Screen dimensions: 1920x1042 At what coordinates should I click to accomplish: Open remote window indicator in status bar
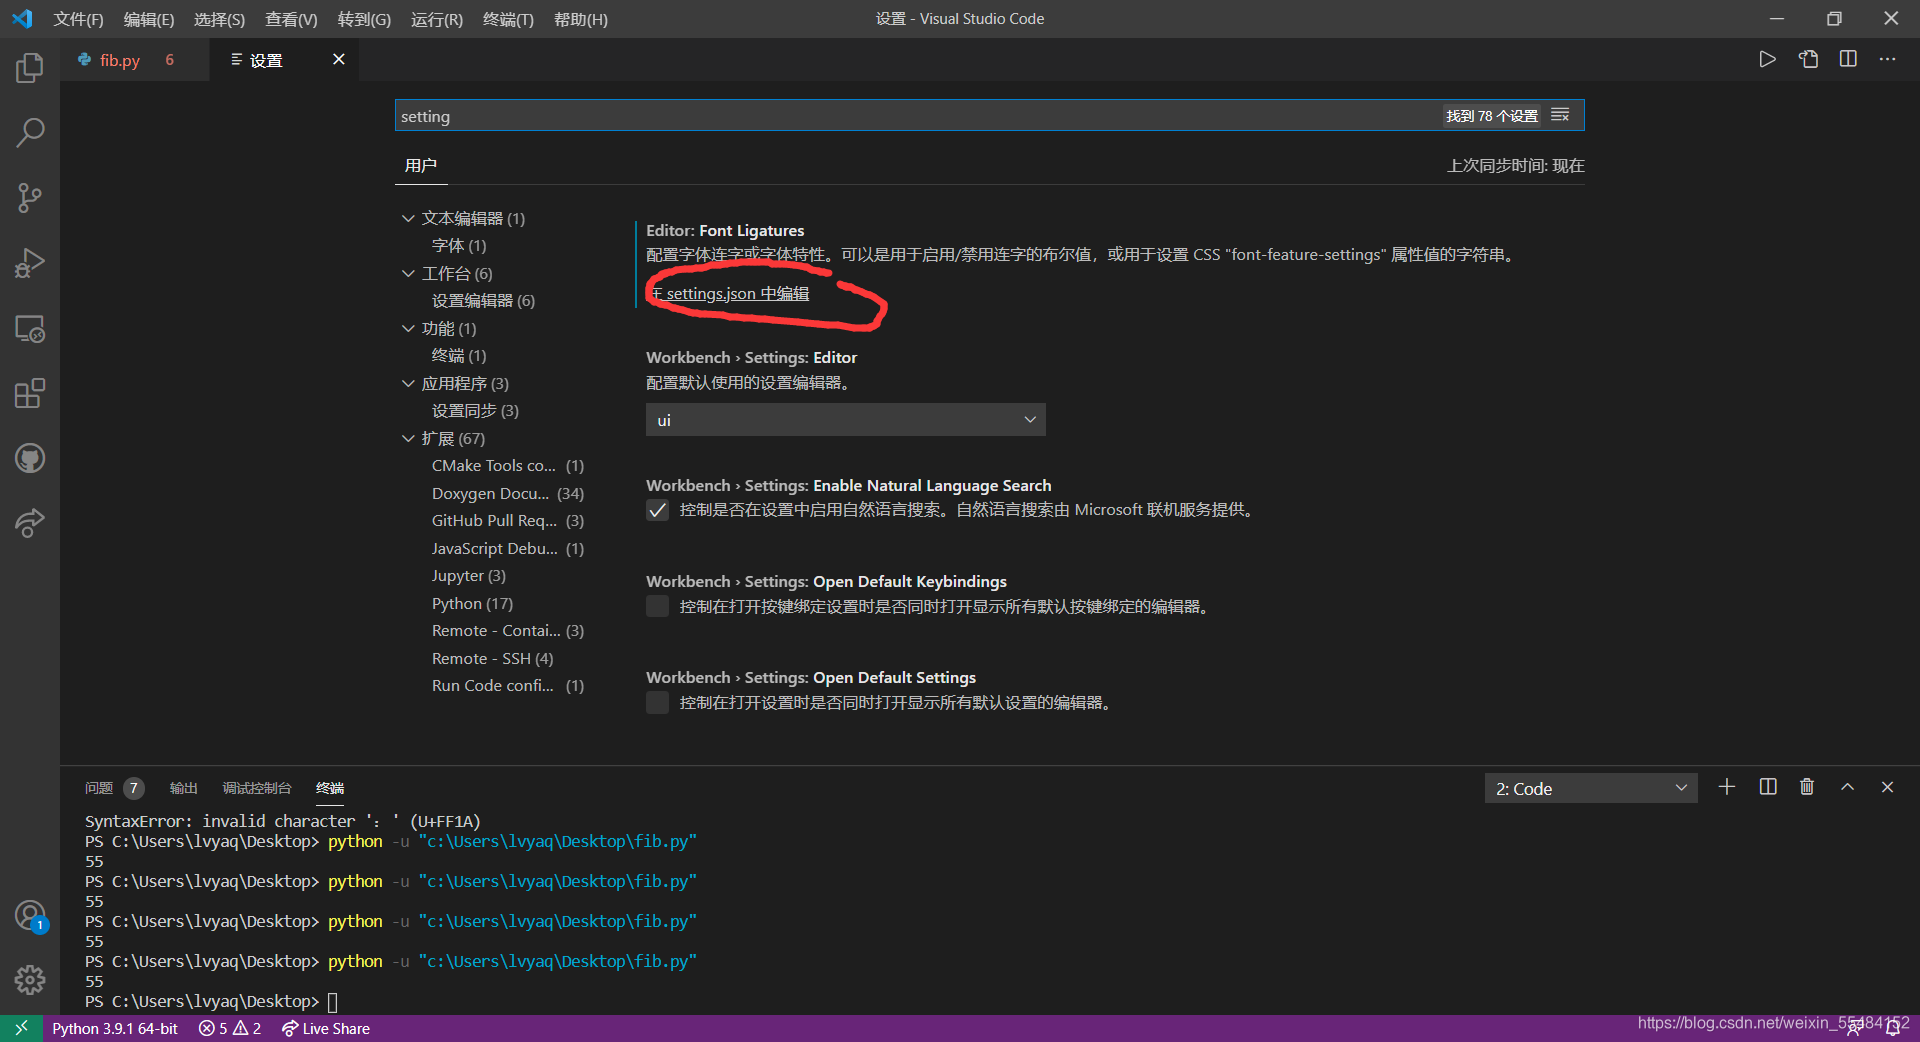point(21,1028)
